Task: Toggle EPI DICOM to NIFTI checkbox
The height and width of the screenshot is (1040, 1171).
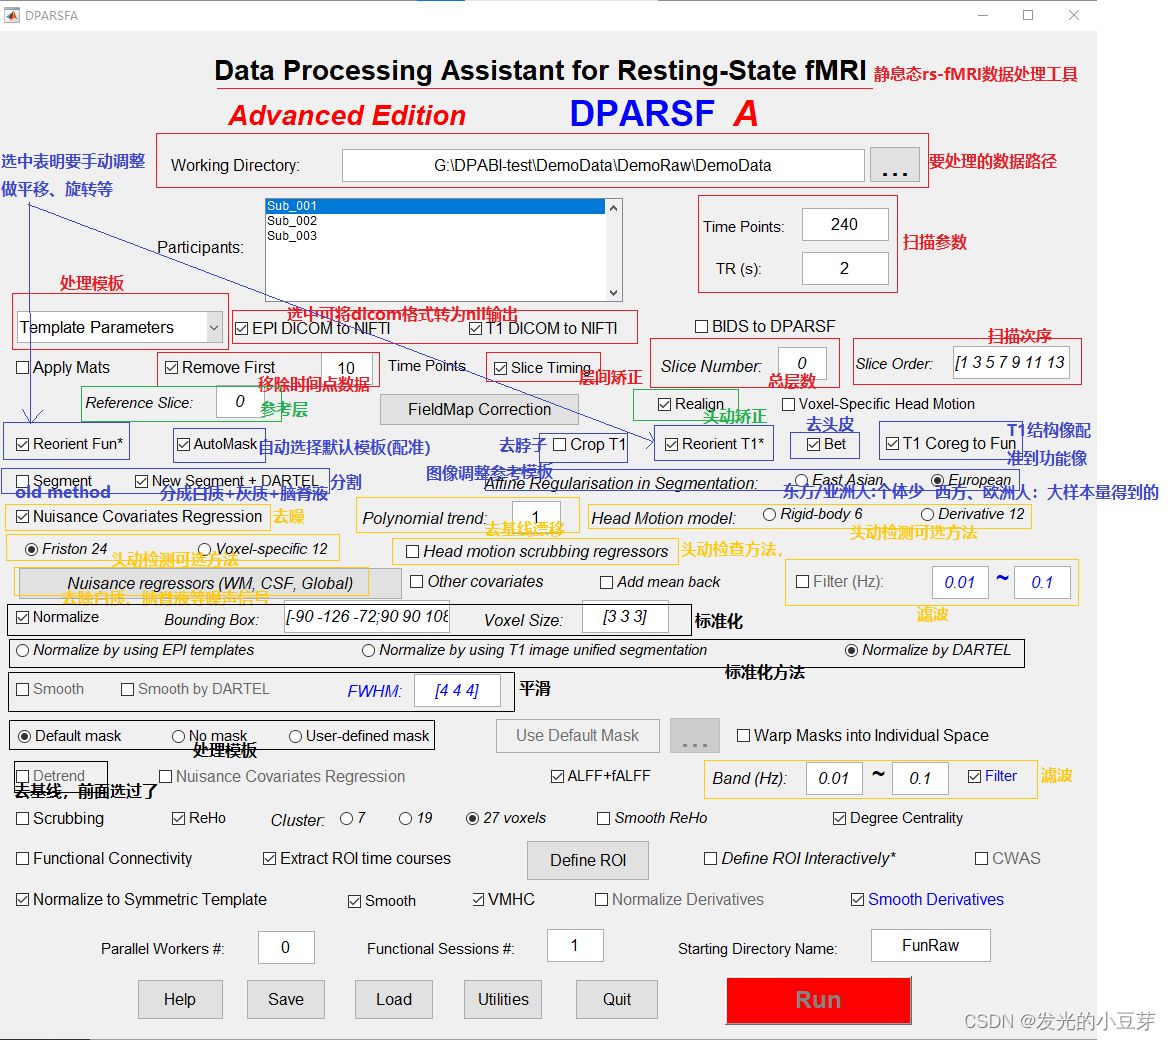Action: (x=241, y=328)
